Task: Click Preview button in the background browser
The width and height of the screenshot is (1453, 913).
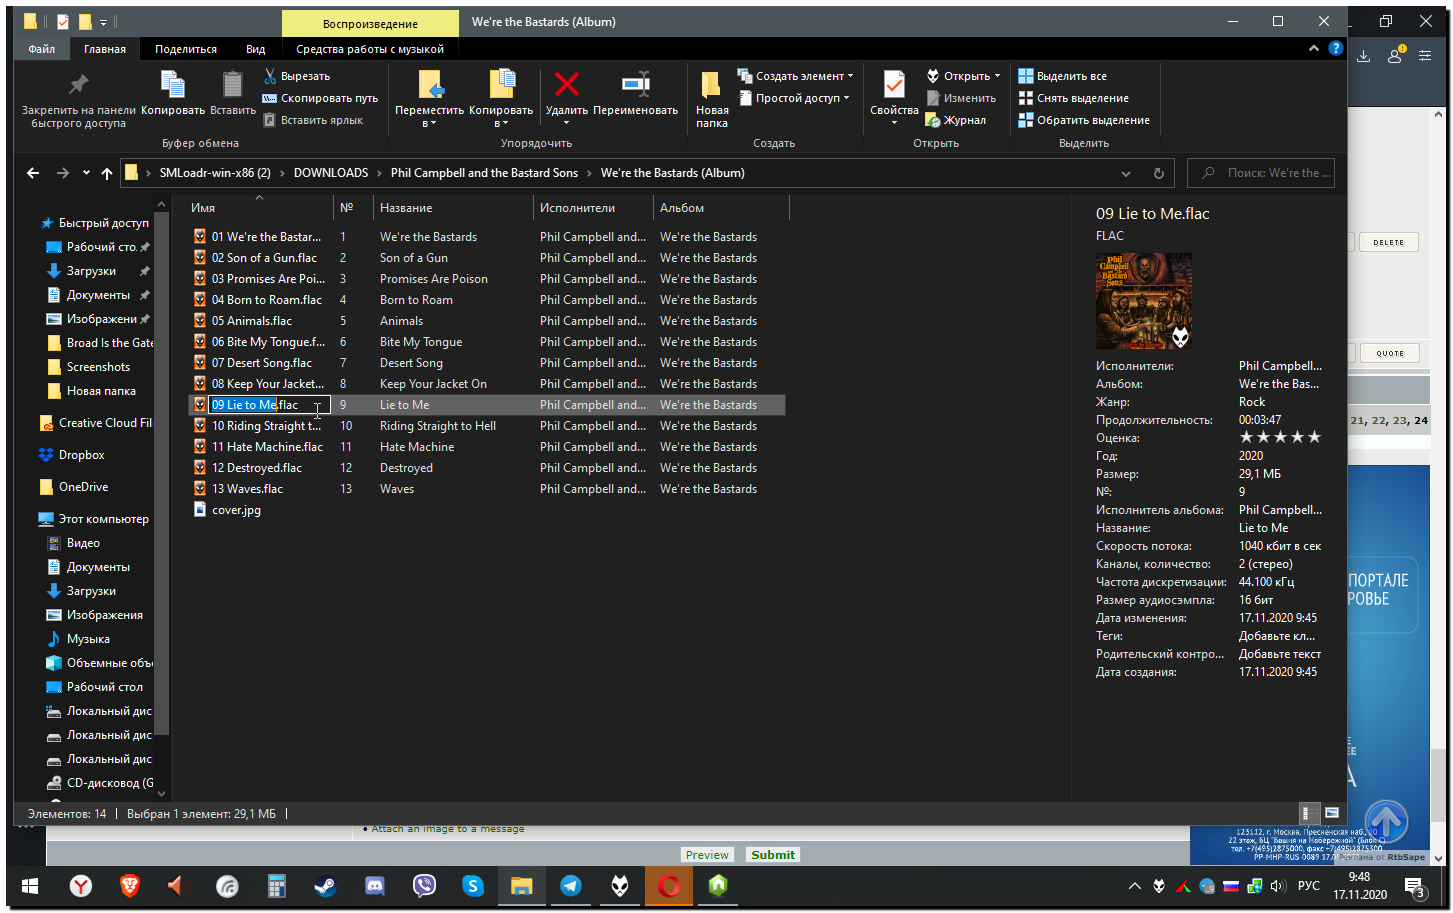Action: tap(707, 855)
